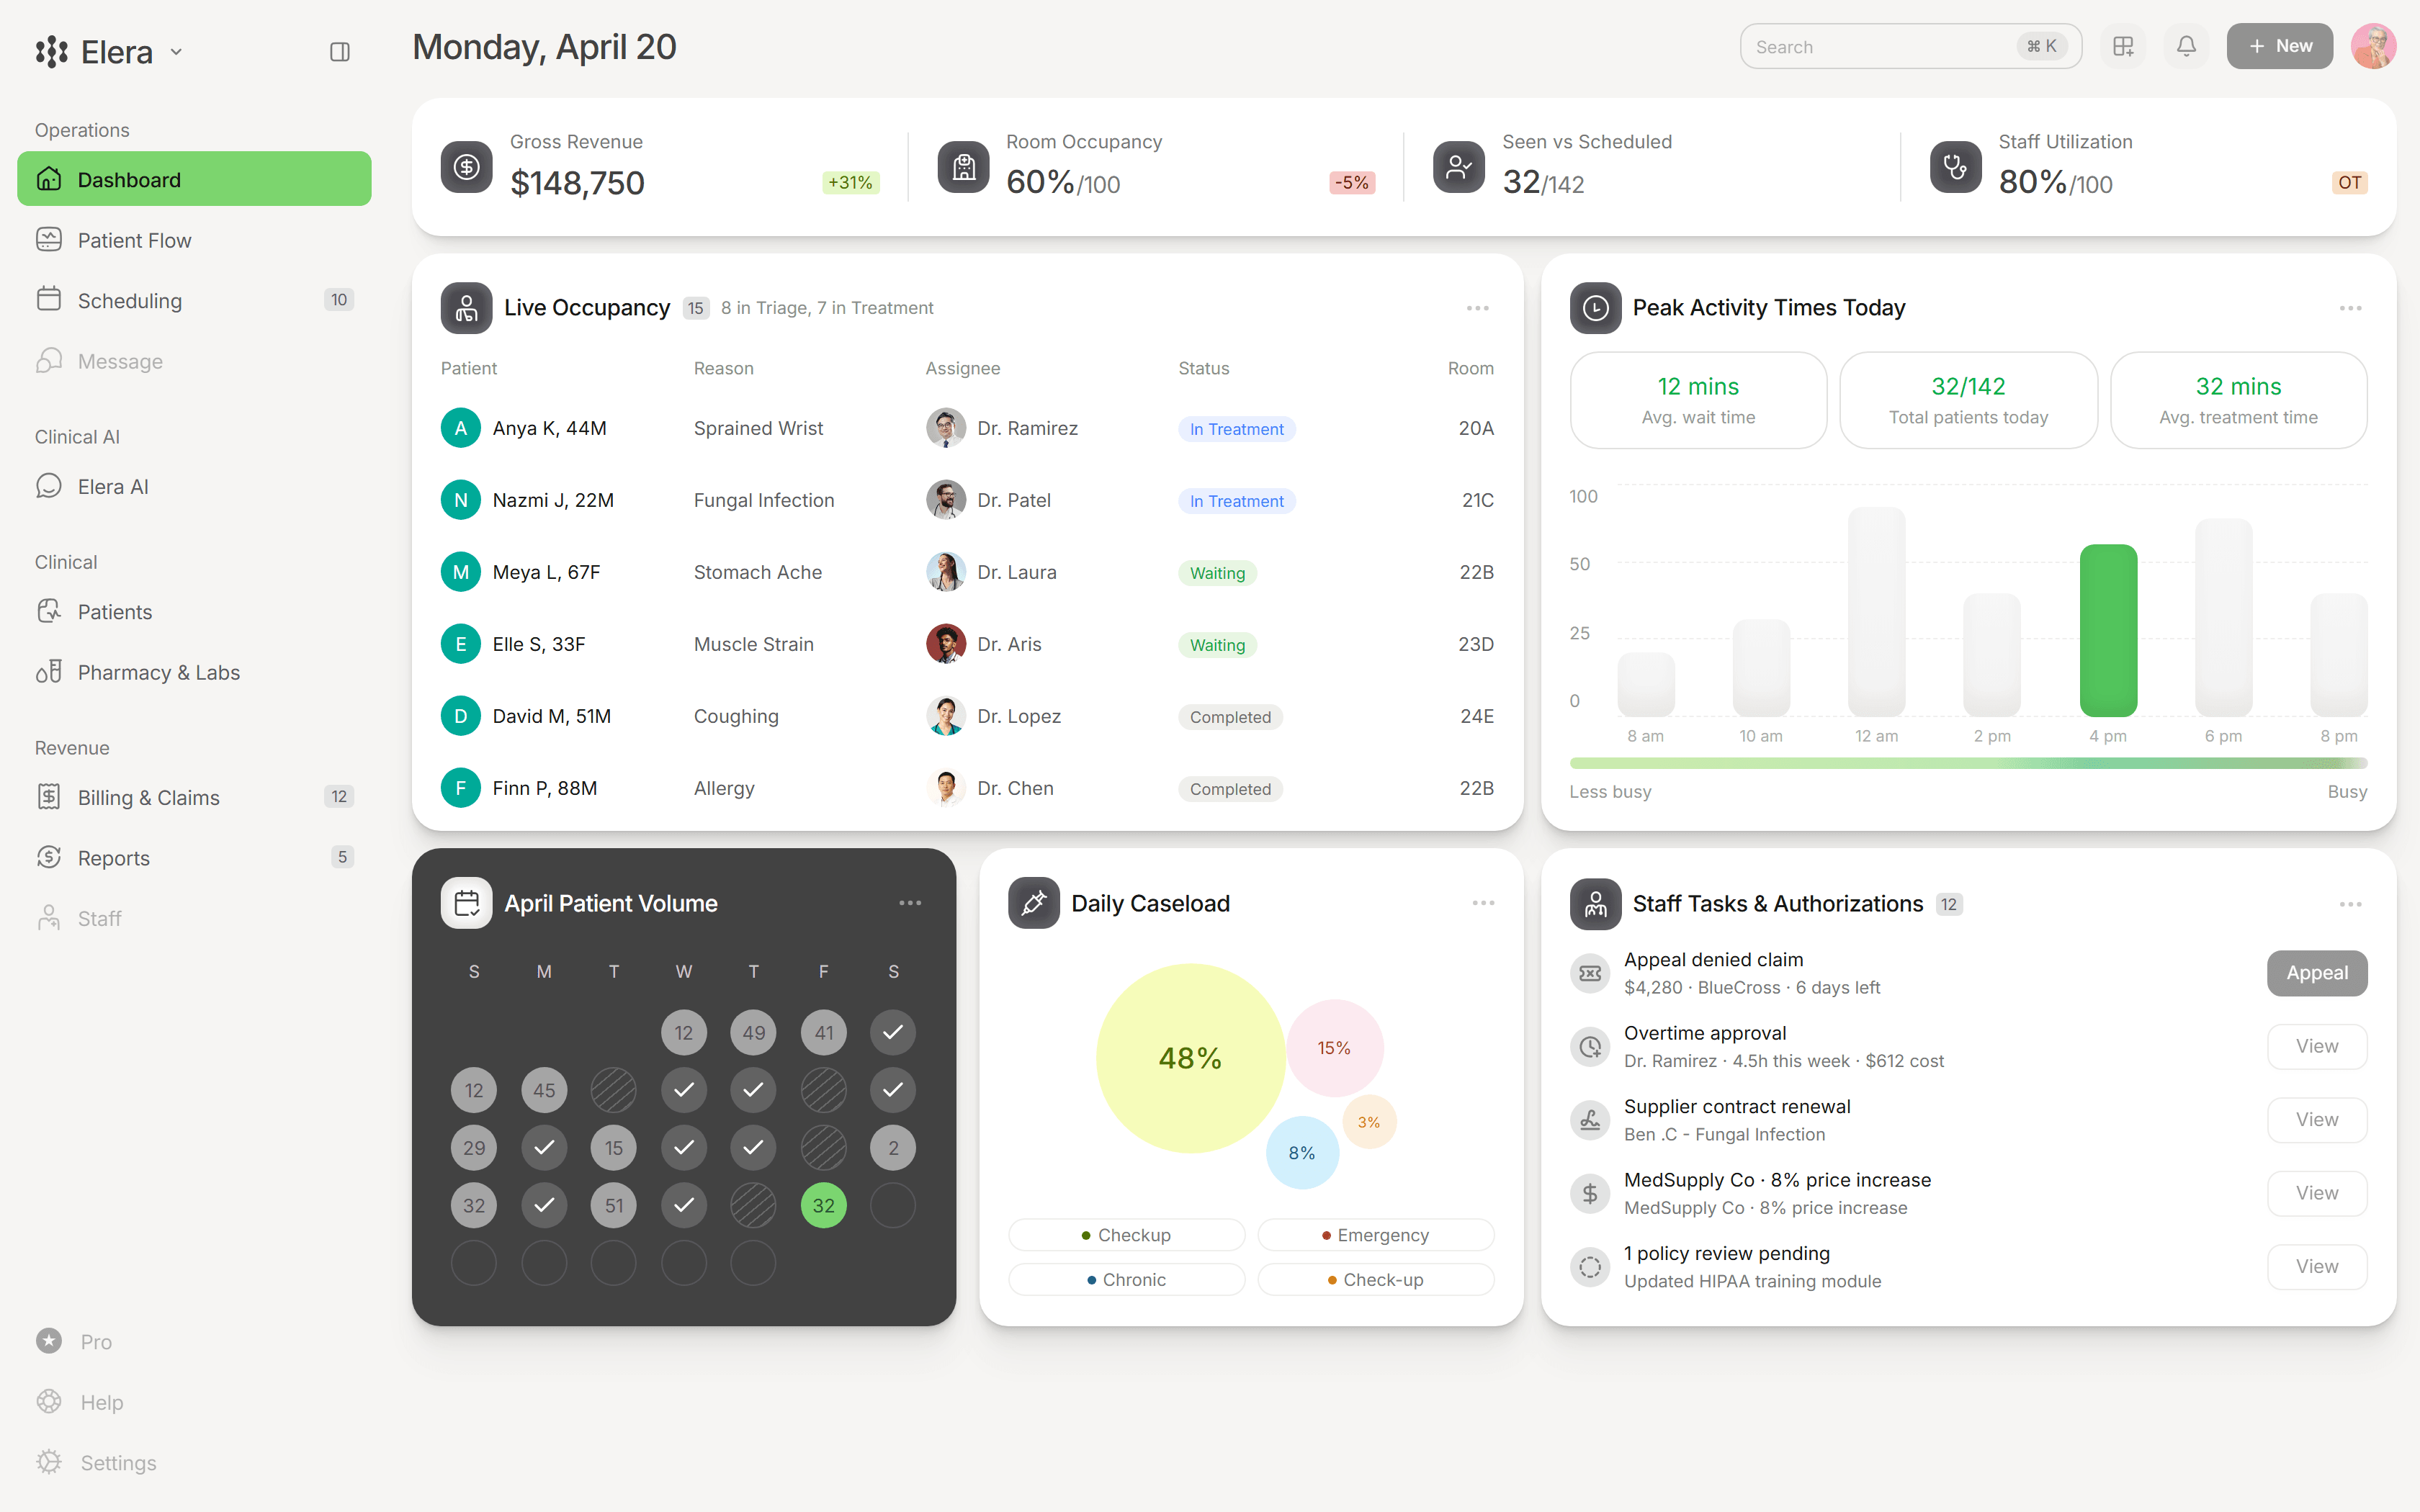
Task: Toggle the Chronic legend filter
Action: pyautogui.click(x=1126, y=1280)
